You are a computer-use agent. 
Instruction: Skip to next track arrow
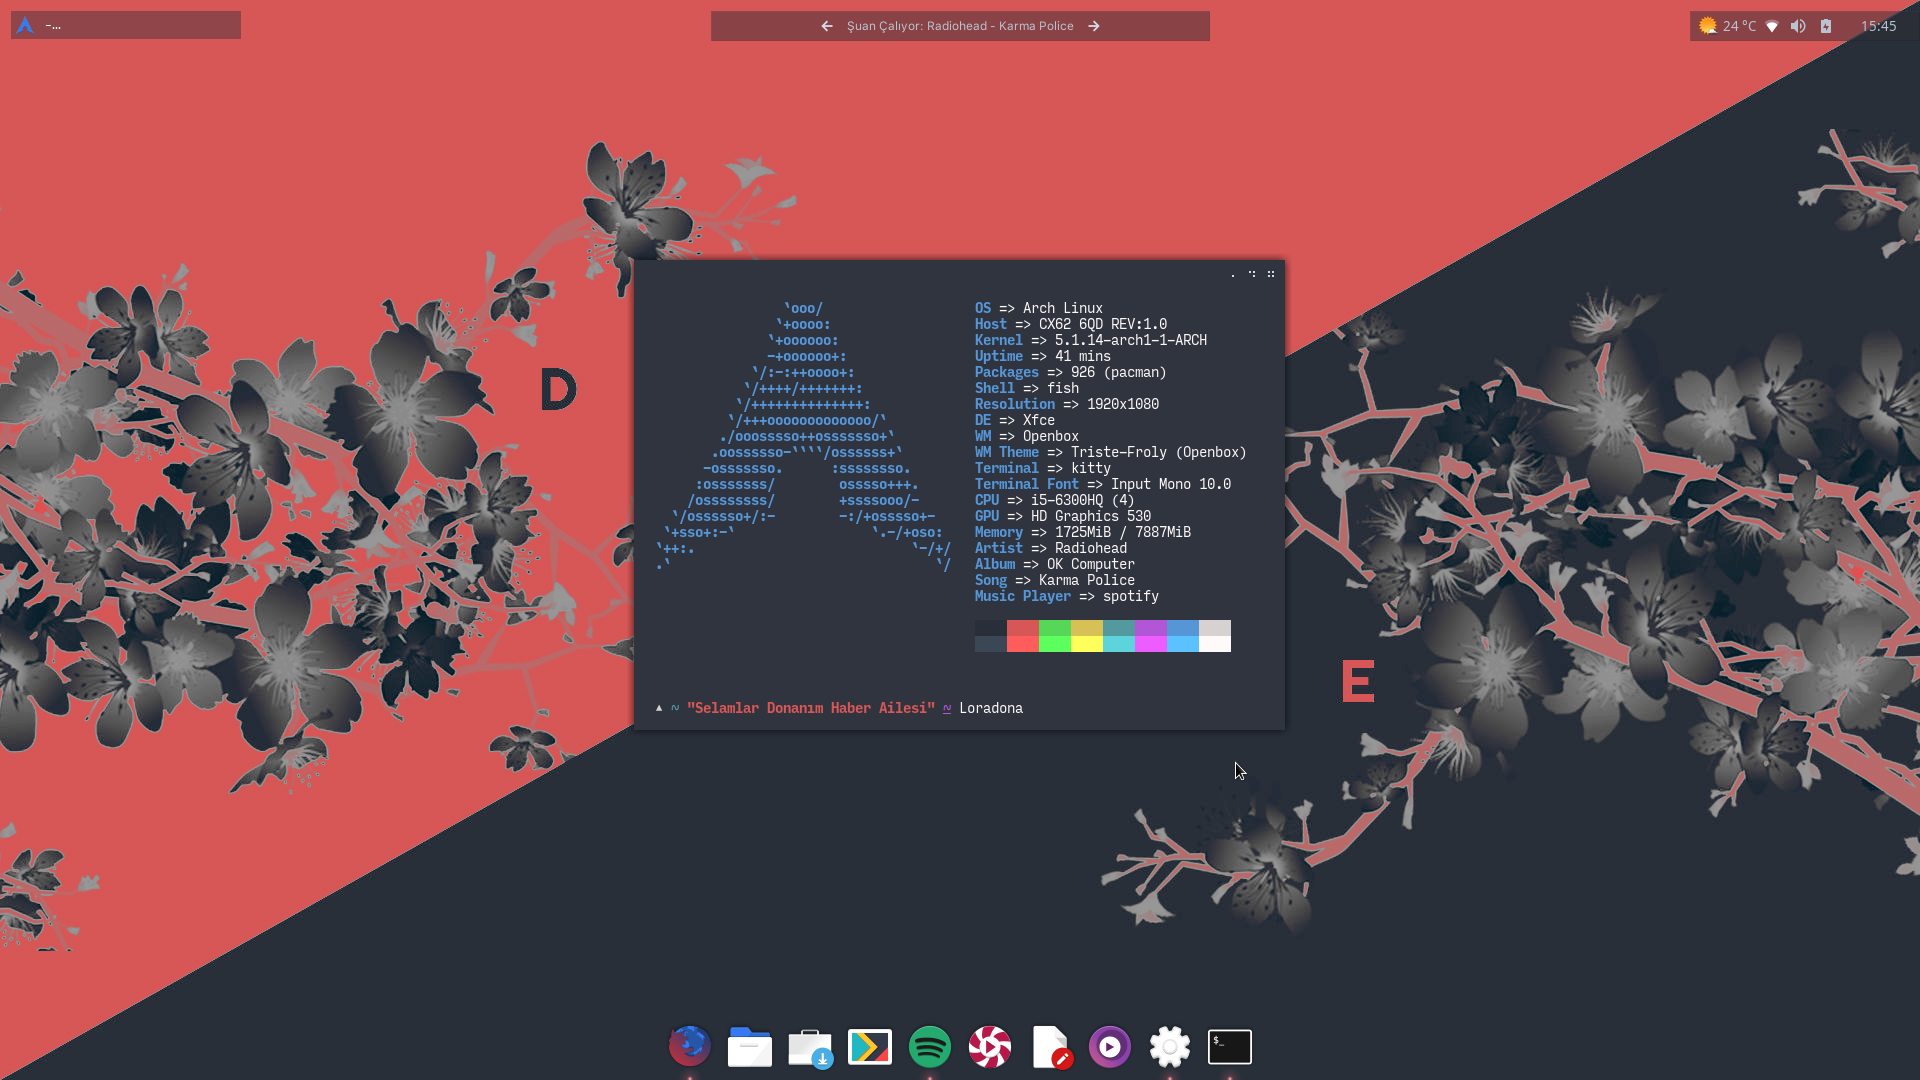1094,26
